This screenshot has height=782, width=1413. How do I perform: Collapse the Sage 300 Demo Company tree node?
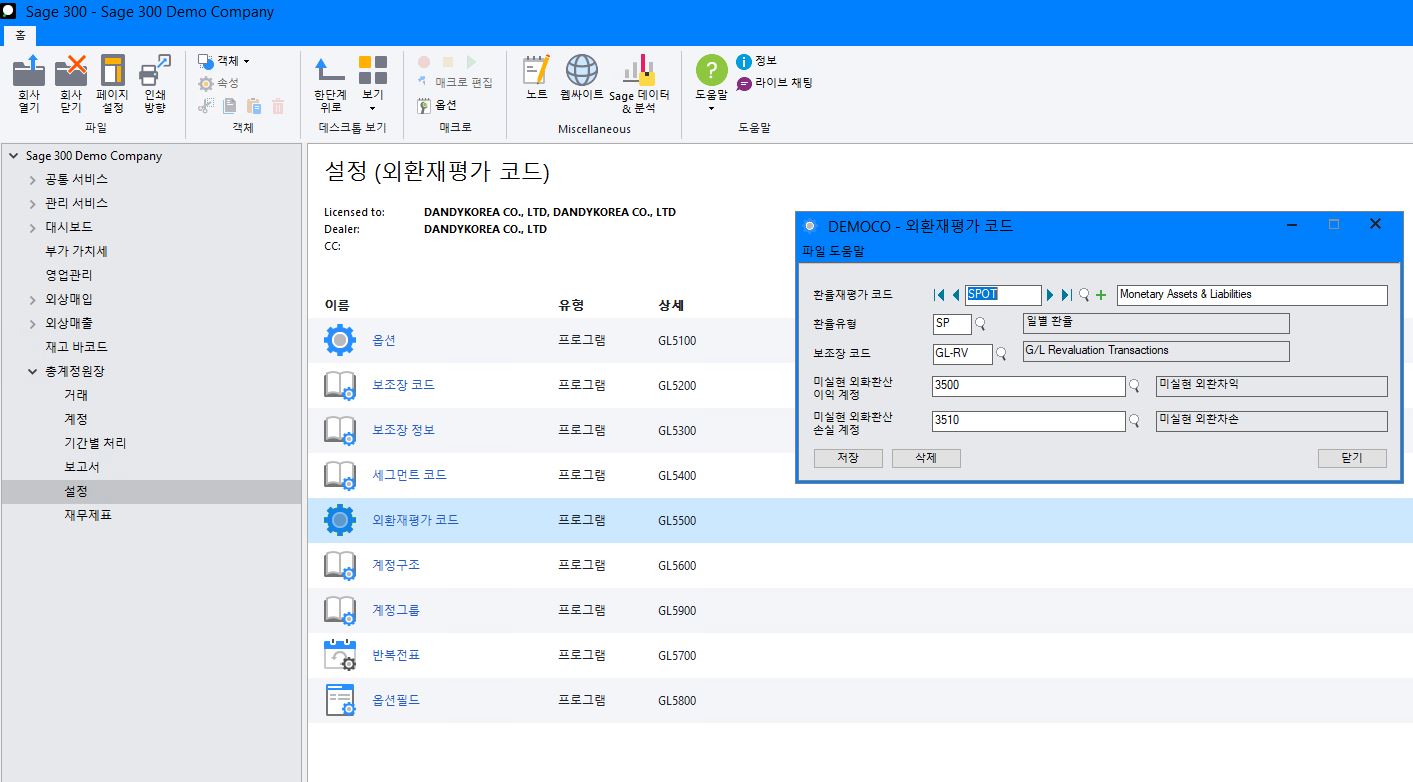coord(13,156)
